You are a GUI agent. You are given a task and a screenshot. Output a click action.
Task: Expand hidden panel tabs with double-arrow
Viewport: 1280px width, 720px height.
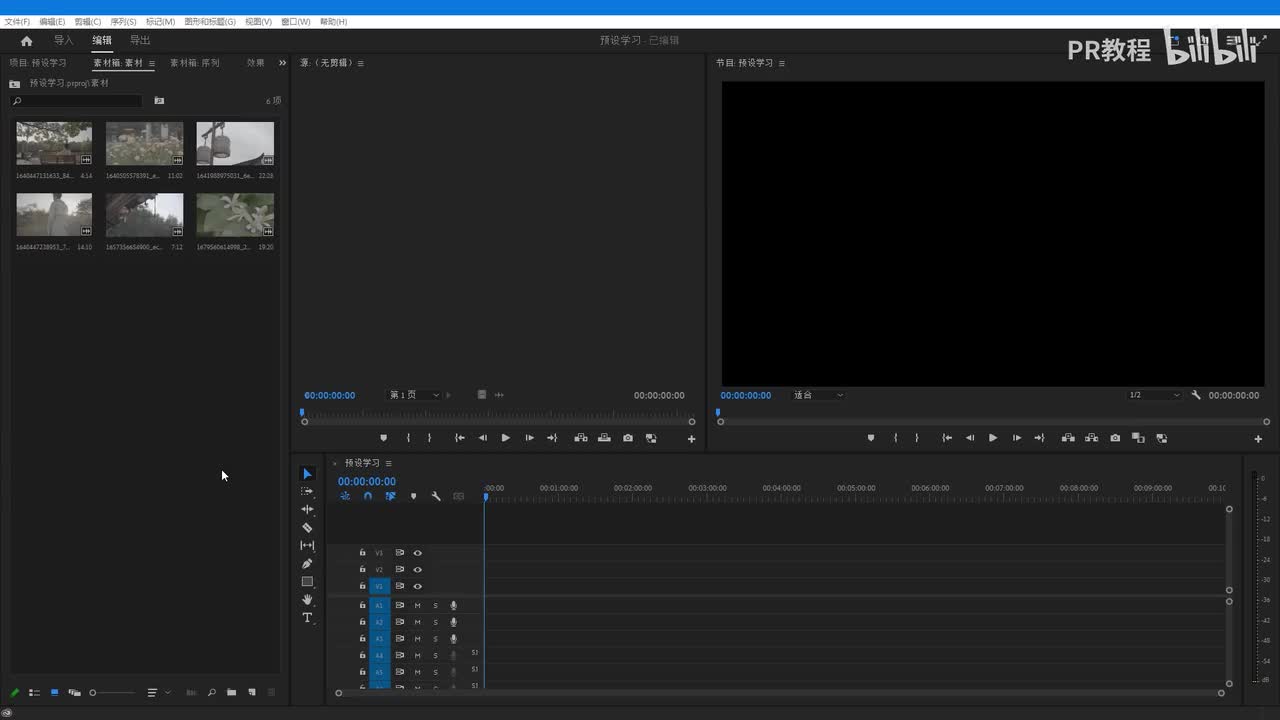(282, 63)
